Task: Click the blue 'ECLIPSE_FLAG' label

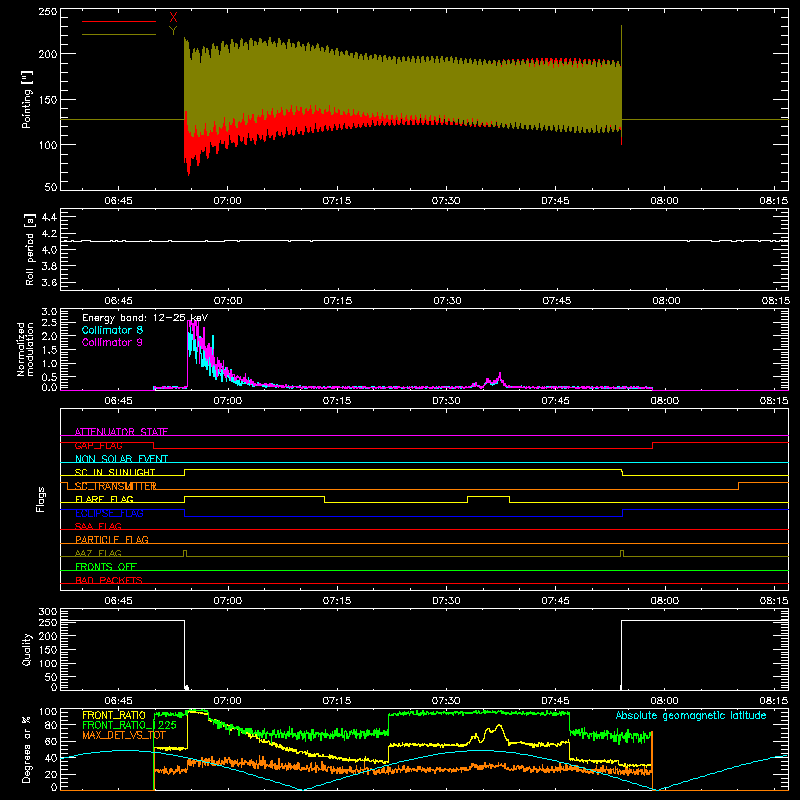Action: tap(109, 513)
